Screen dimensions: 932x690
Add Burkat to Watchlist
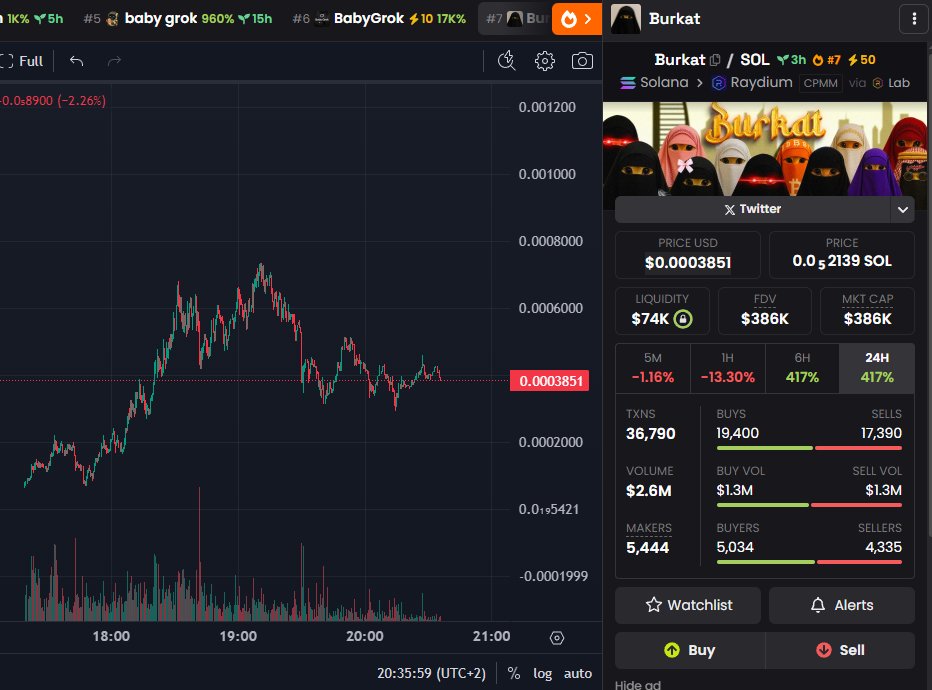(688, 605)
